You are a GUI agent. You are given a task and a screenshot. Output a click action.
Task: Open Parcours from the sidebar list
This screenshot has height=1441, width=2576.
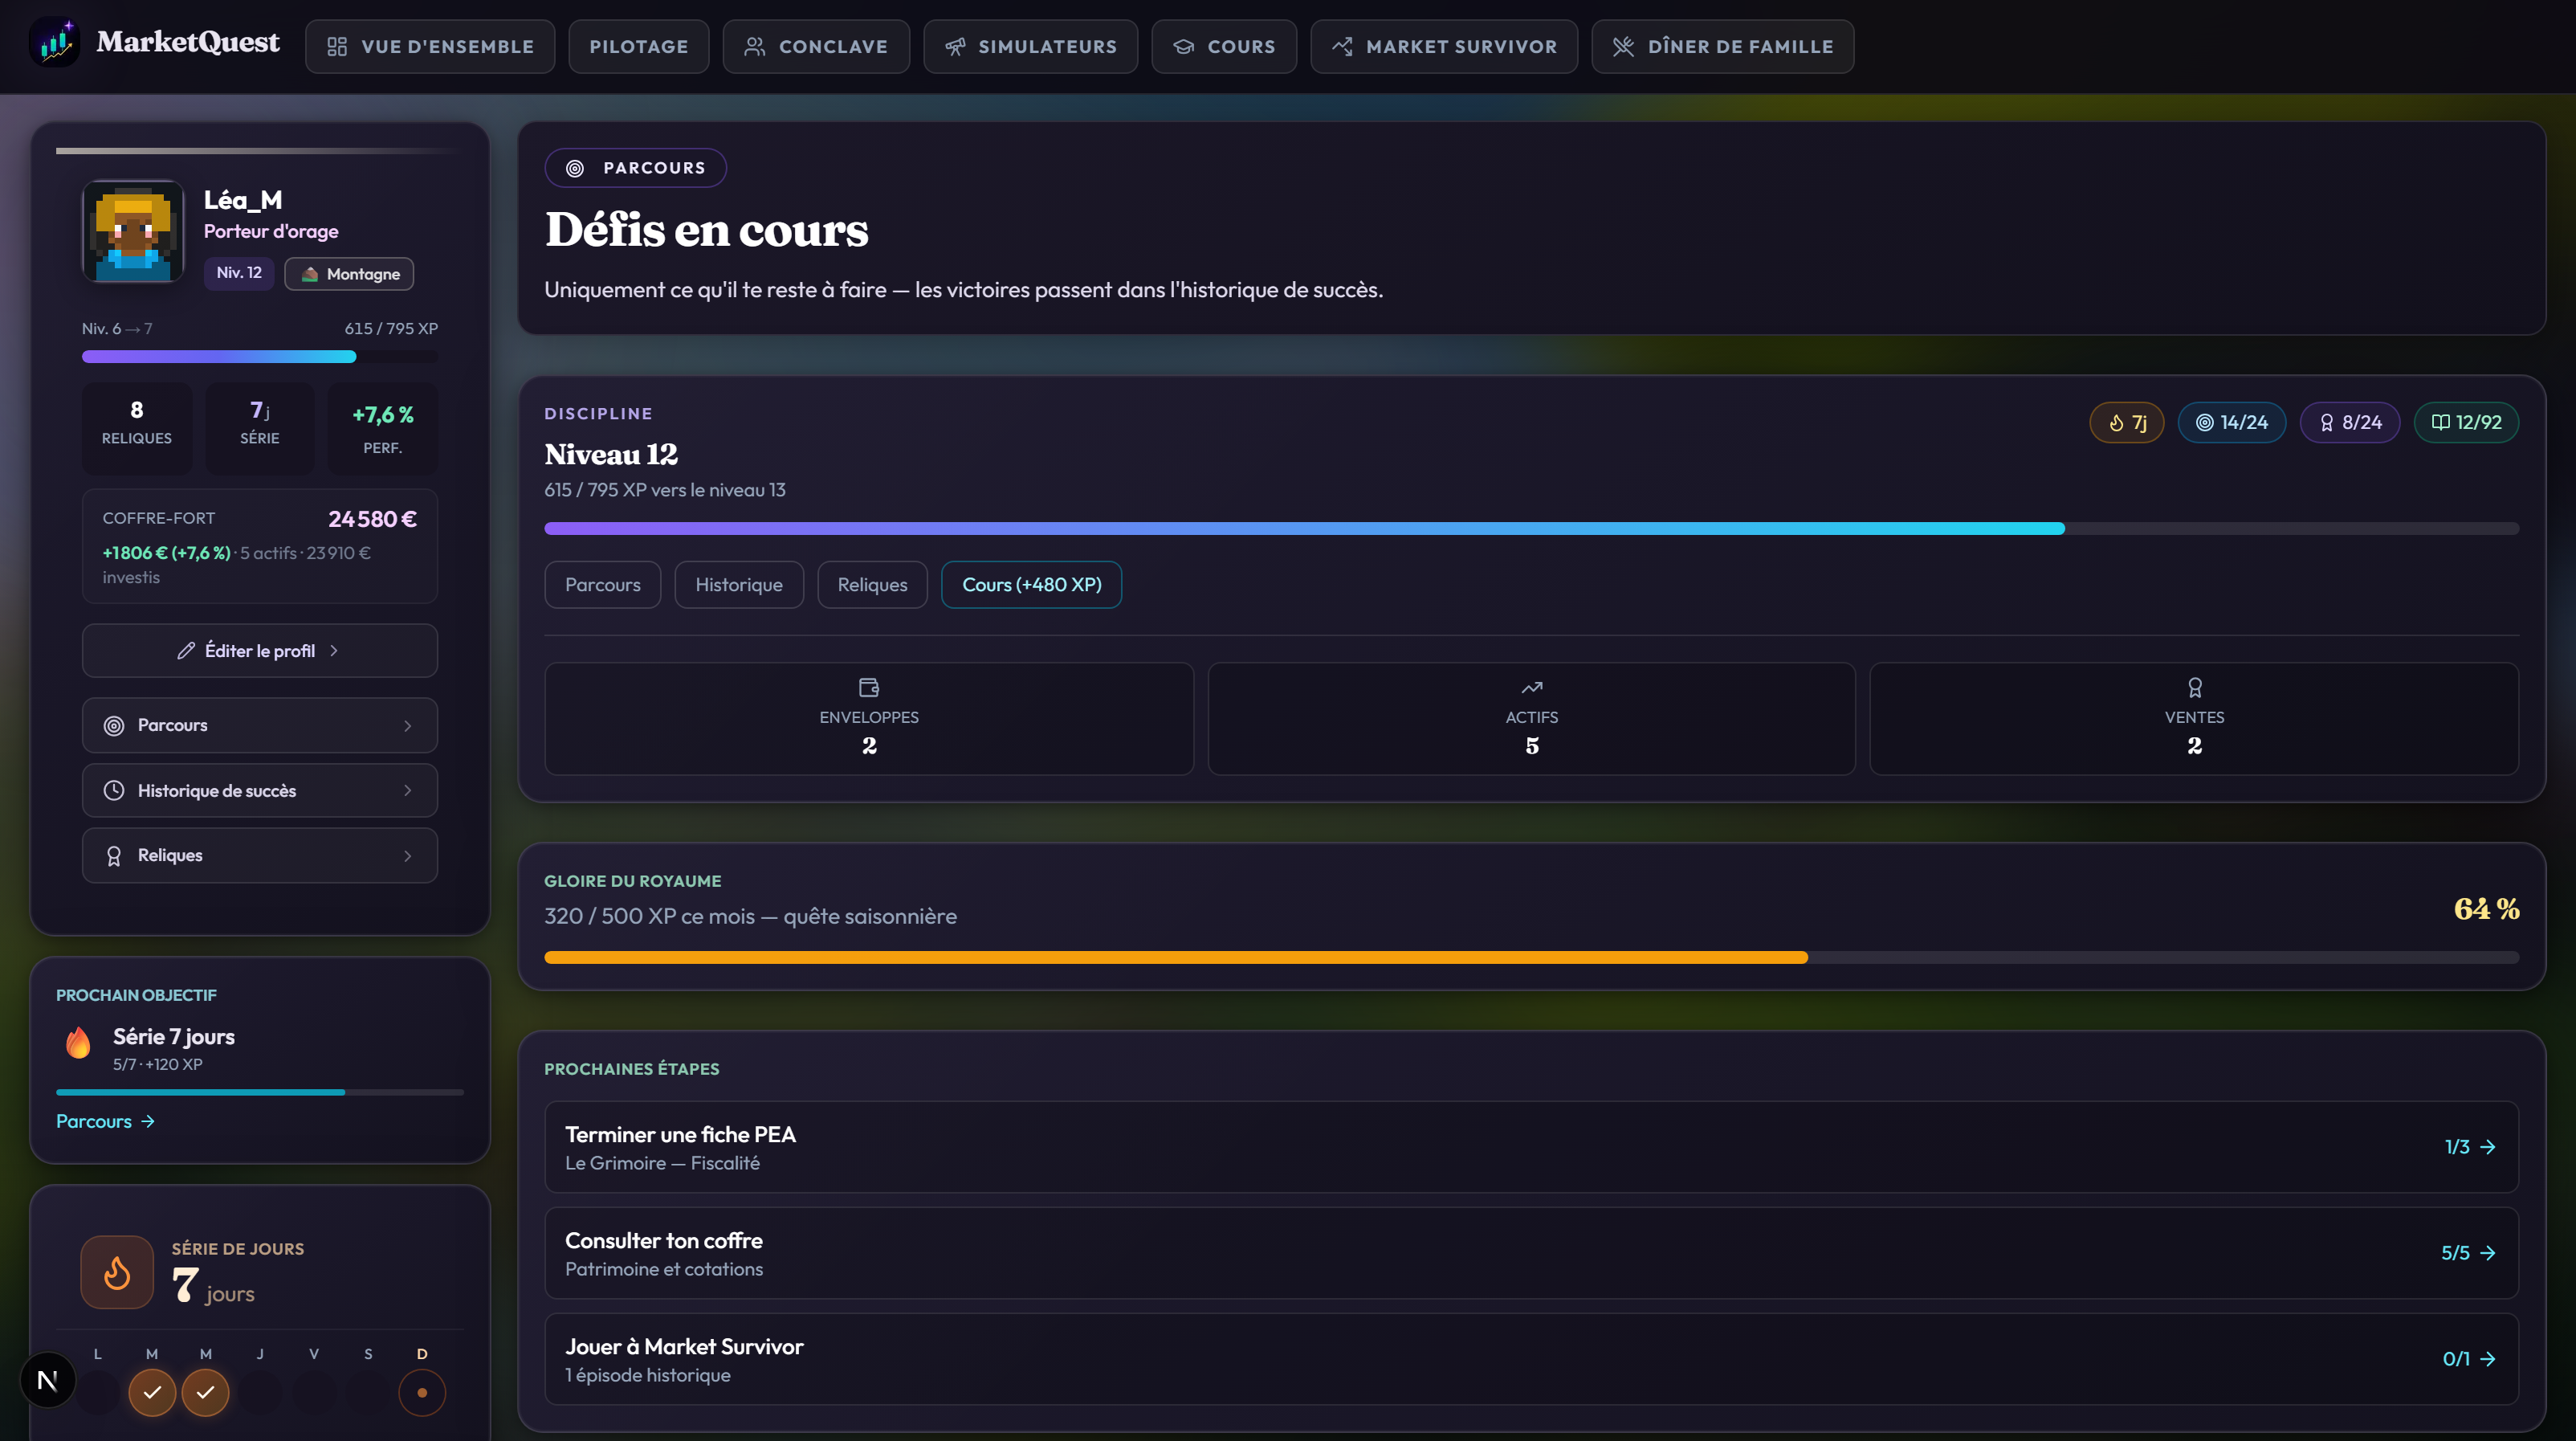pos(260,725)
